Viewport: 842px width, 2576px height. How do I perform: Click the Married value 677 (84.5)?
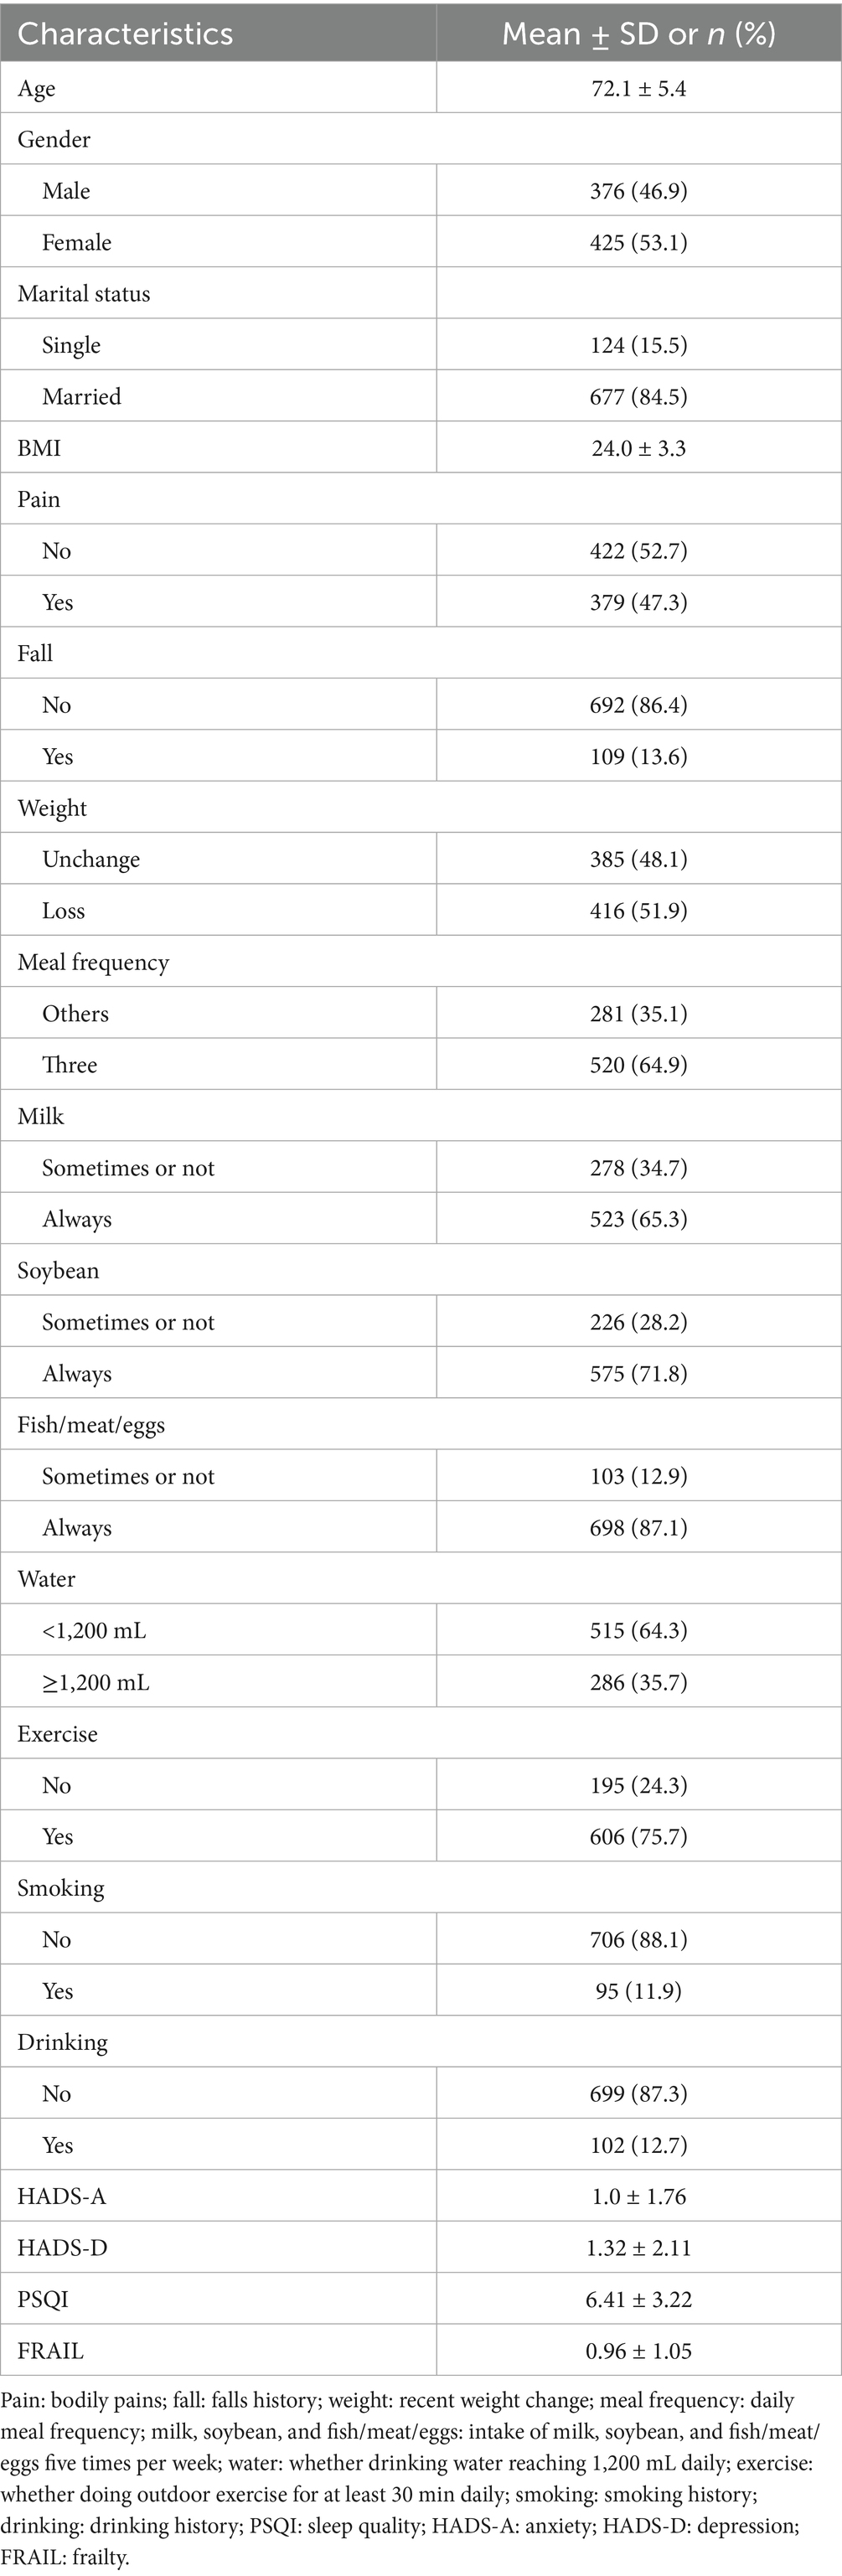click(x=638, y=397)
